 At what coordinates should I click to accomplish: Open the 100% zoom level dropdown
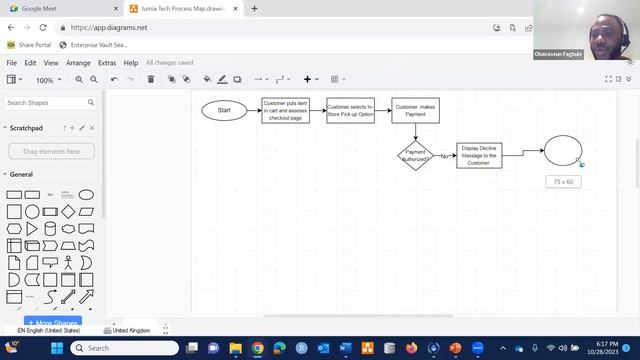coord(49,80)
